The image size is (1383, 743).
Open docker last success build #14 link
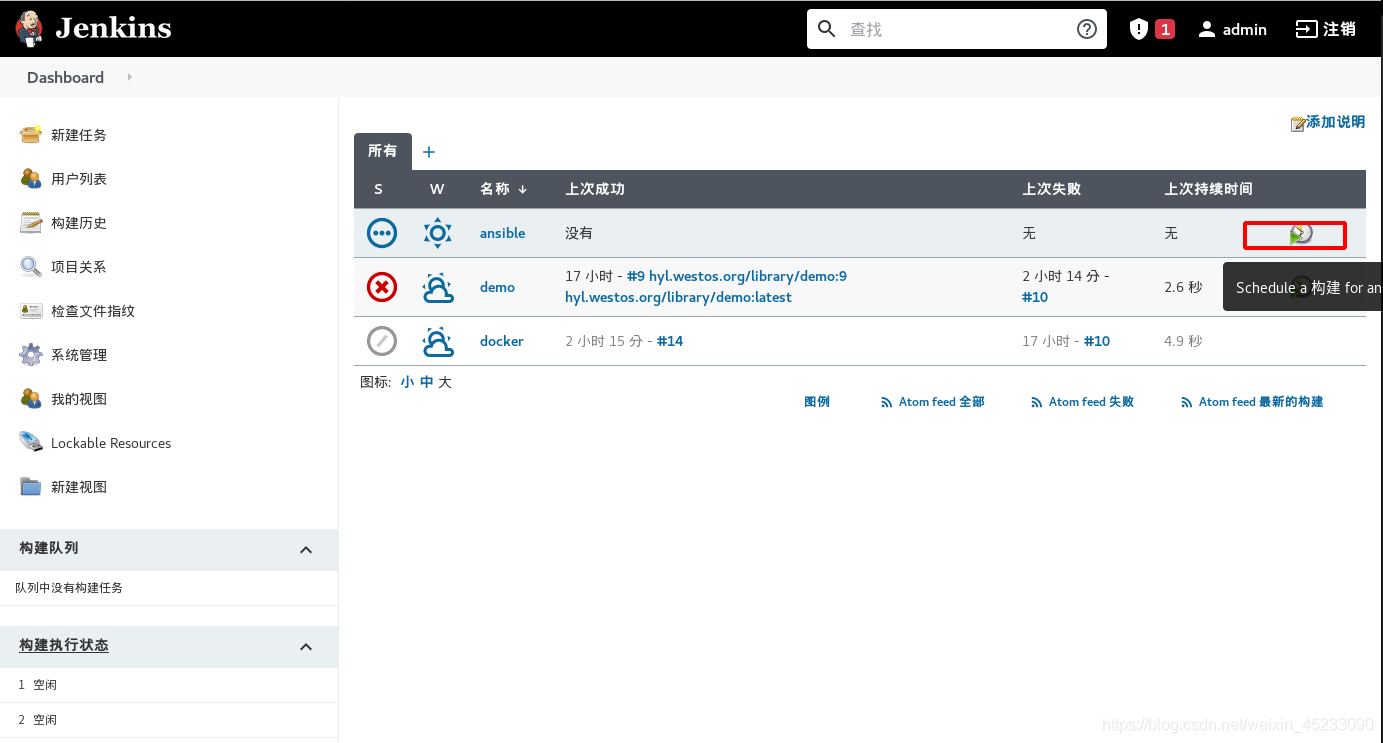(x=670, y=341)
